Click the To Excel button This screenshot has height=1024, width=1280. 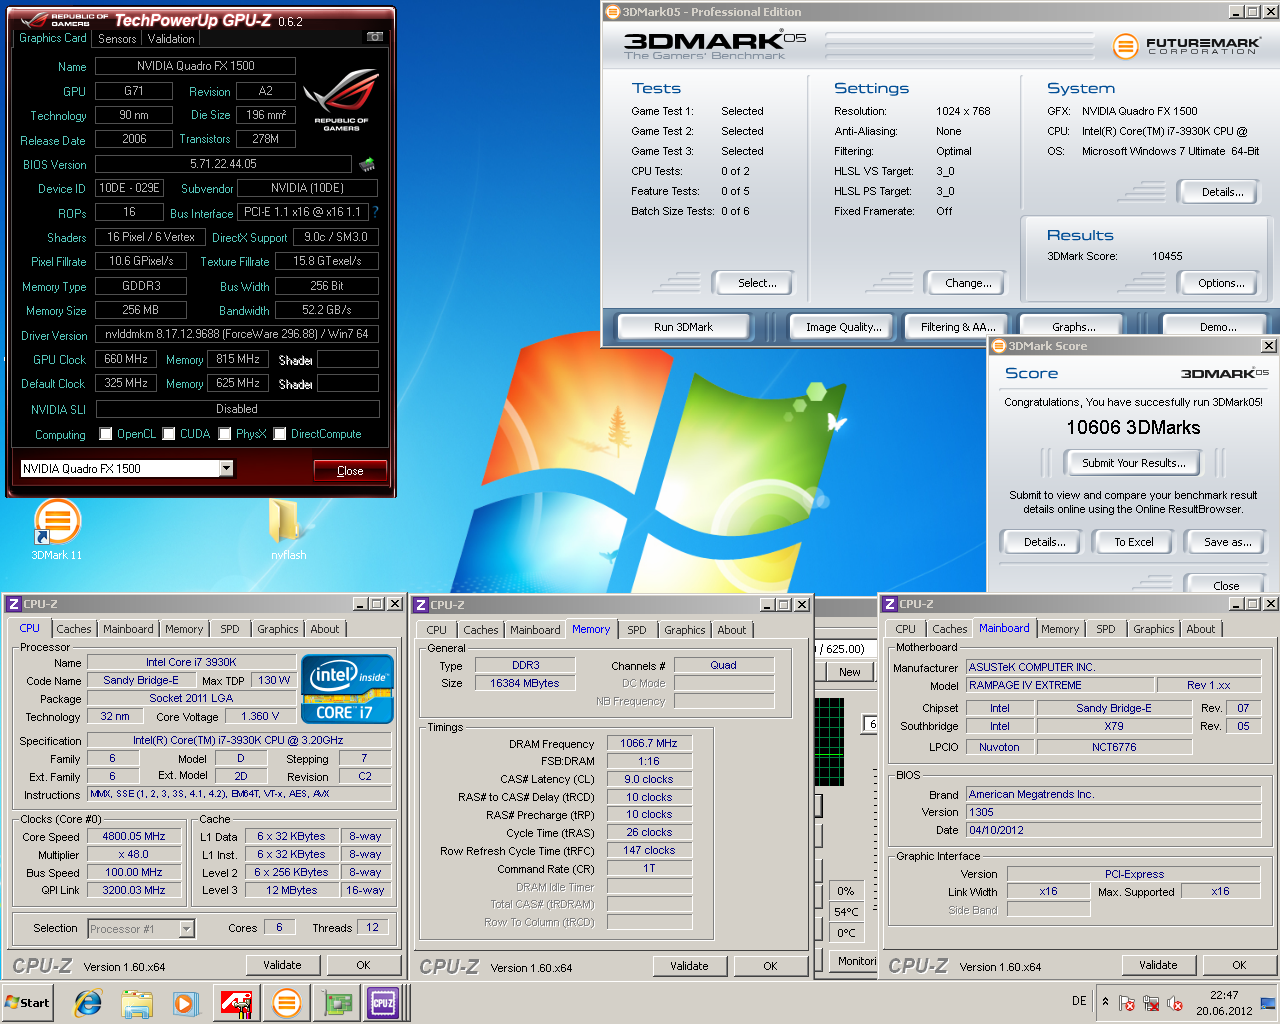point(1134,542)
